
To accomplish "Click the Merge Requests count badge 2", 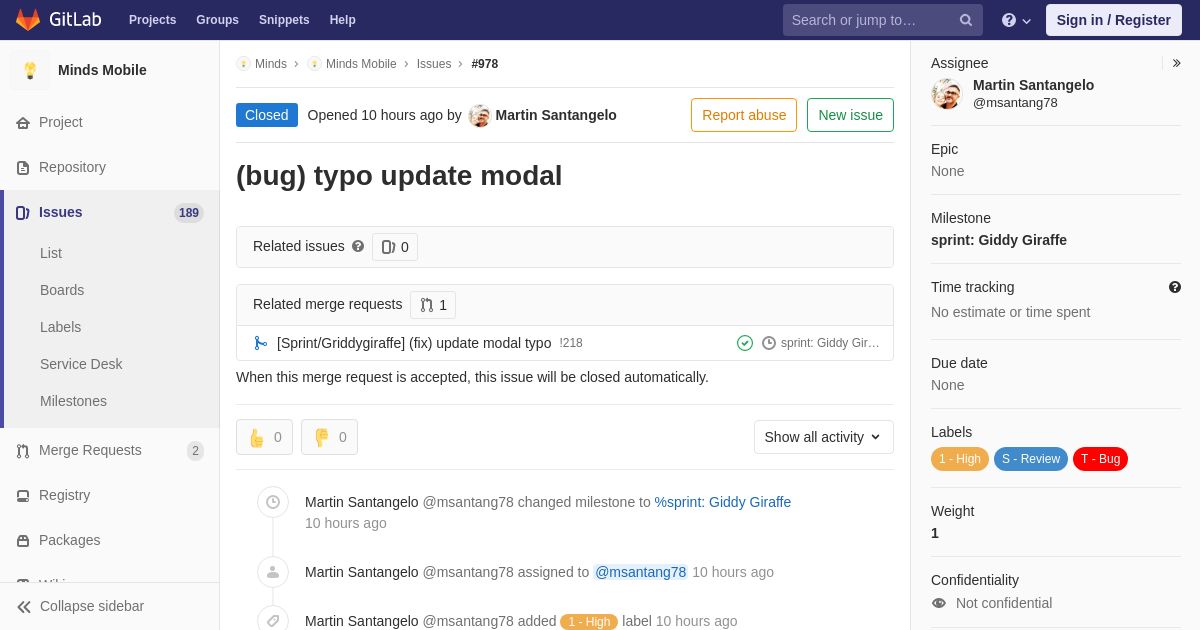I will (195, 451).
